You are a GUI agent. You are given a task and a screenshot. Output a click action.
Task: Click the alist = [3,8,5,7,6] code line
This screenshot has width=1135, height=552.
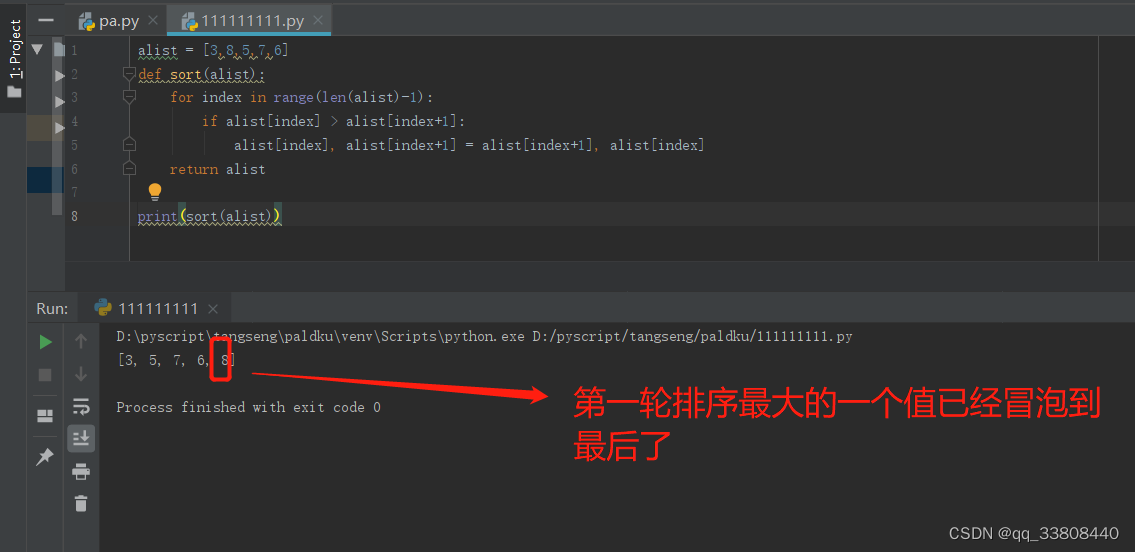(214, 51)
